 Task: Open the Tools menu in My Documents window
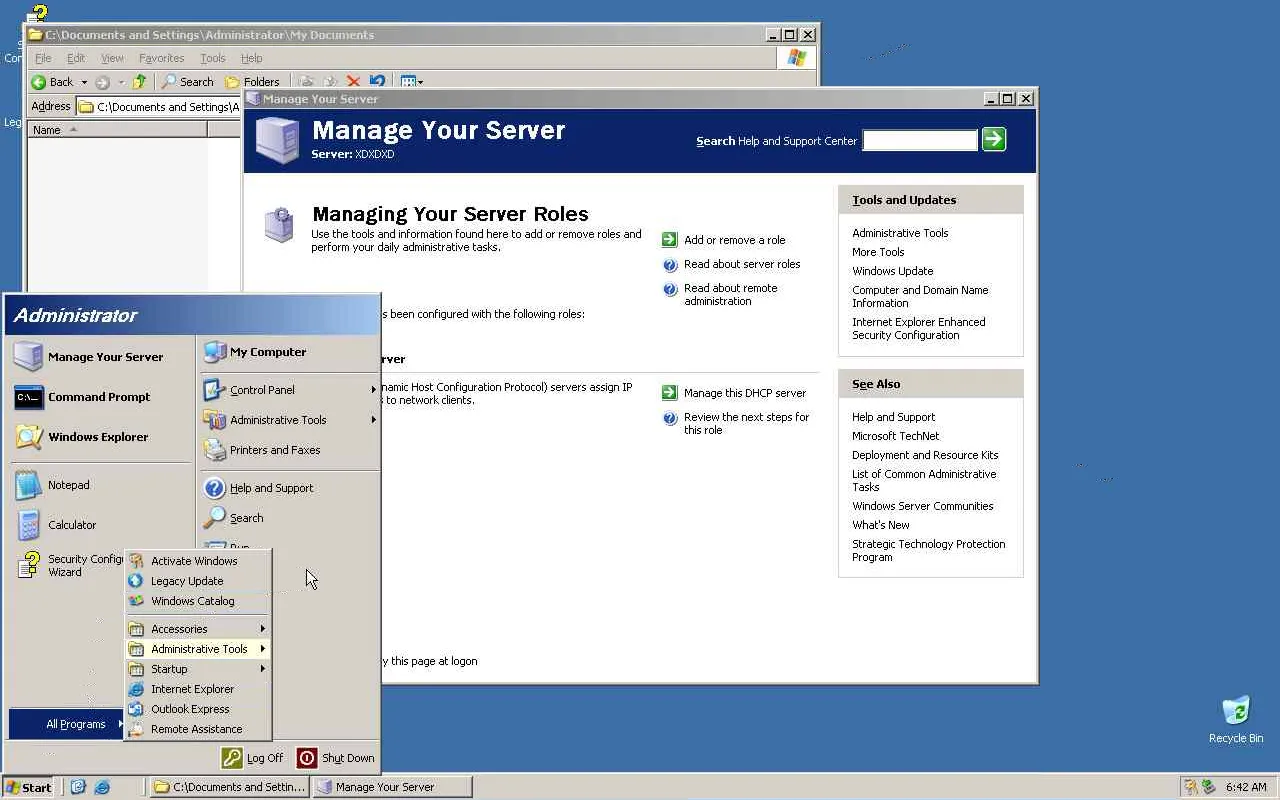pyautogui.click(x=213, y=58)
